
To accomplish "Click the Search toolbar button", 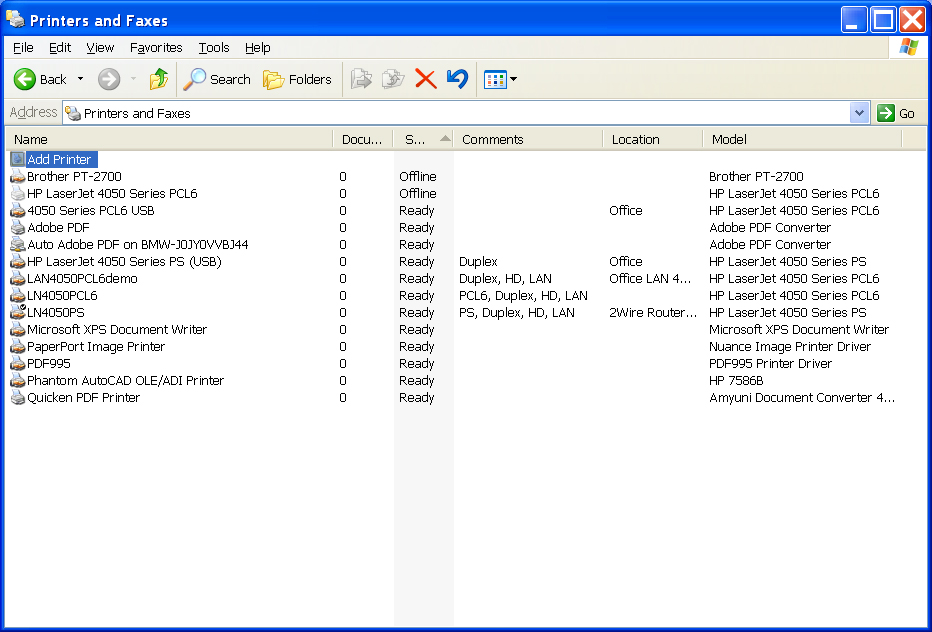I will 217,79.
